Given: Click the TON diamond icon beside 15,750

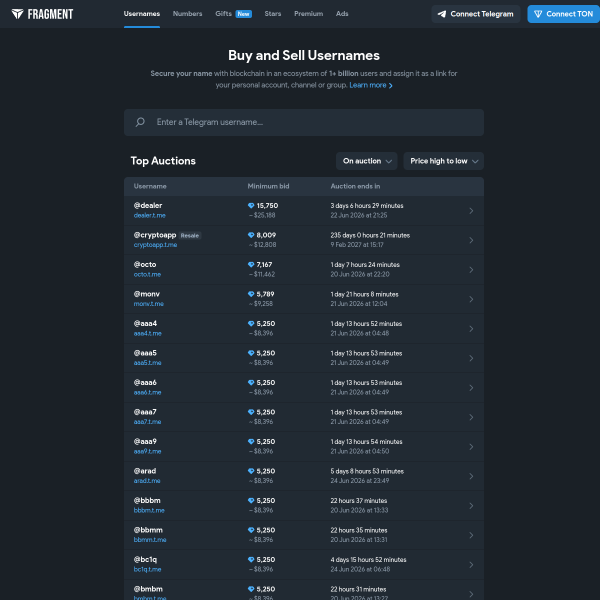Looking at the screenshot, I should 251,205.
